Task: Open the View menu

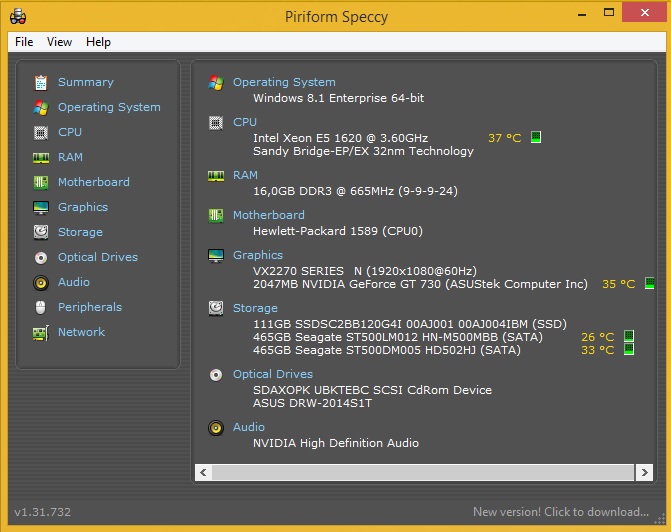Action: tap(59, 42)
